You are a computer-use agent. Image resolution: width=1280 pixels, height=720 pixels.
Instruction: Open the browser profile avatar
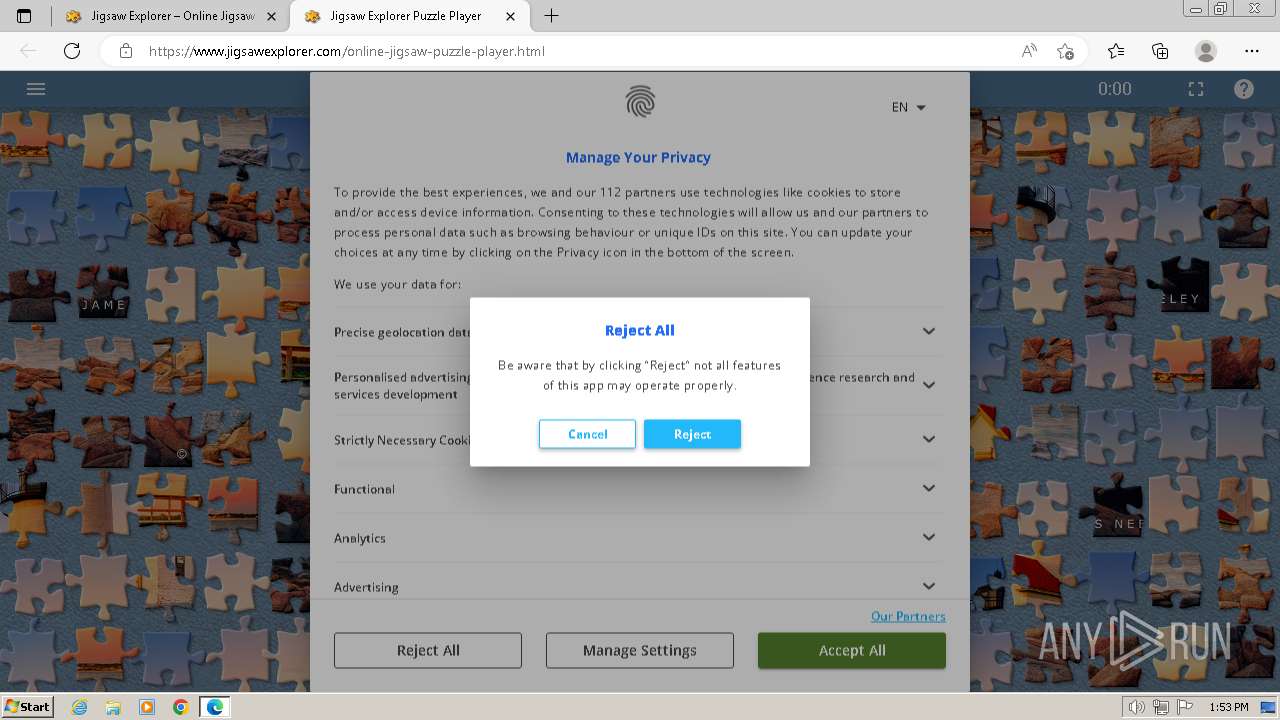(x=1206, y=51)
